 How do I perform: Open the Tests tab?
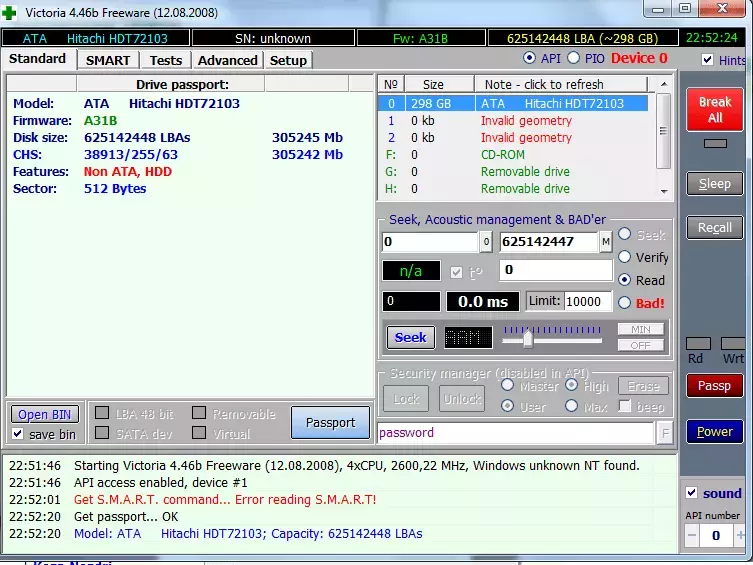pyautogui.click(x=166, y=60)
